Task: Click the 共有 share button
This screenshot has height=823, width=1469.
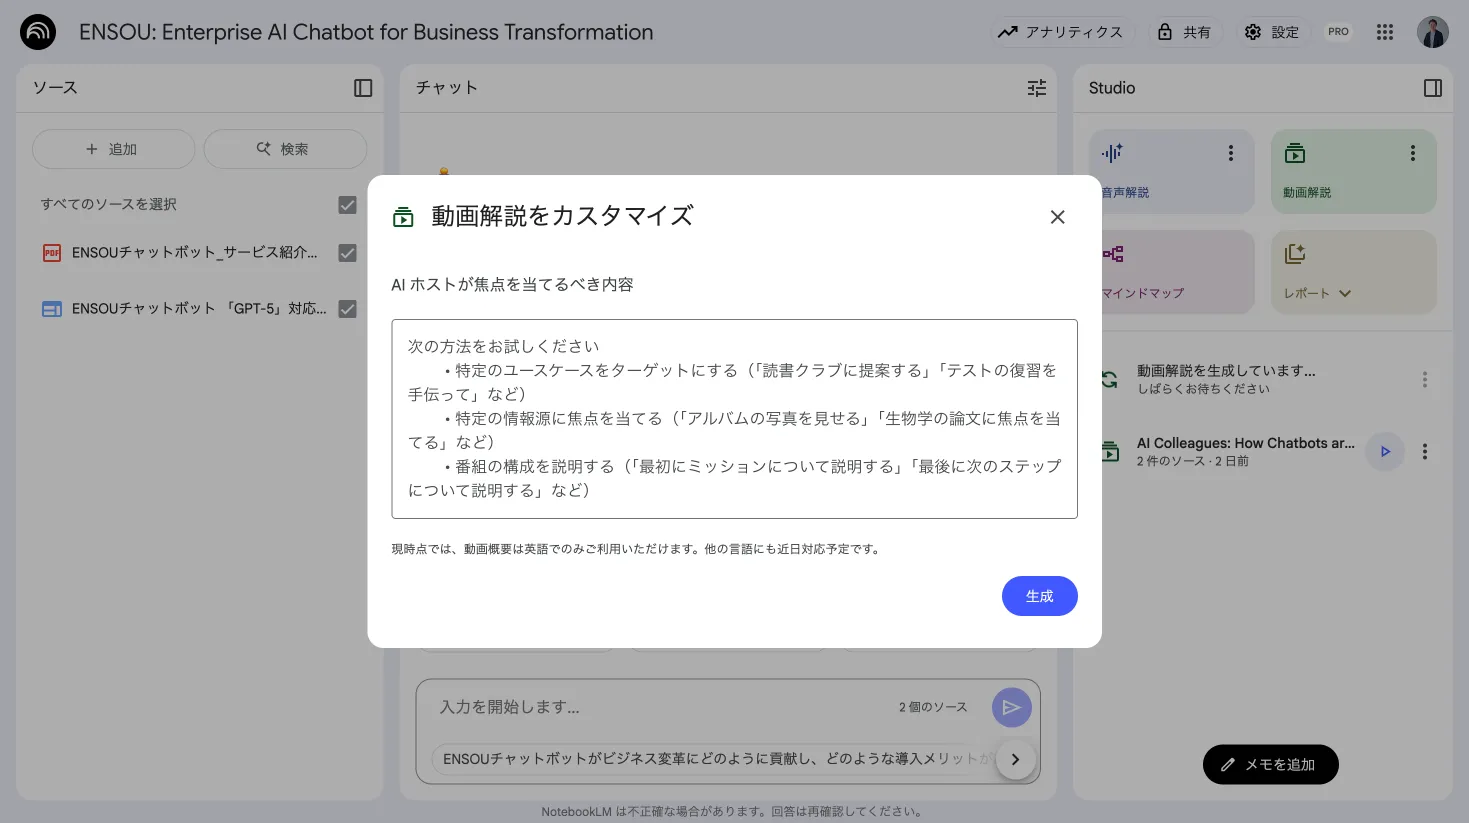Action: (x=1185, y=32)
